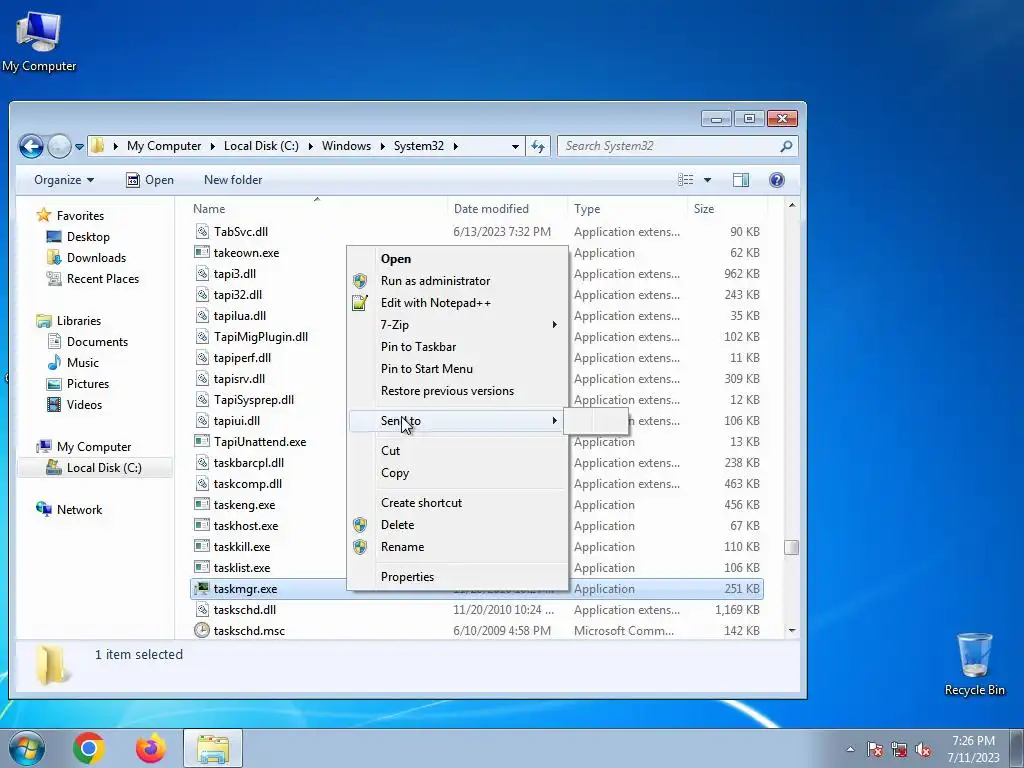Sort by the Type column header
1024x768 pixels.
tap(628, 209)
